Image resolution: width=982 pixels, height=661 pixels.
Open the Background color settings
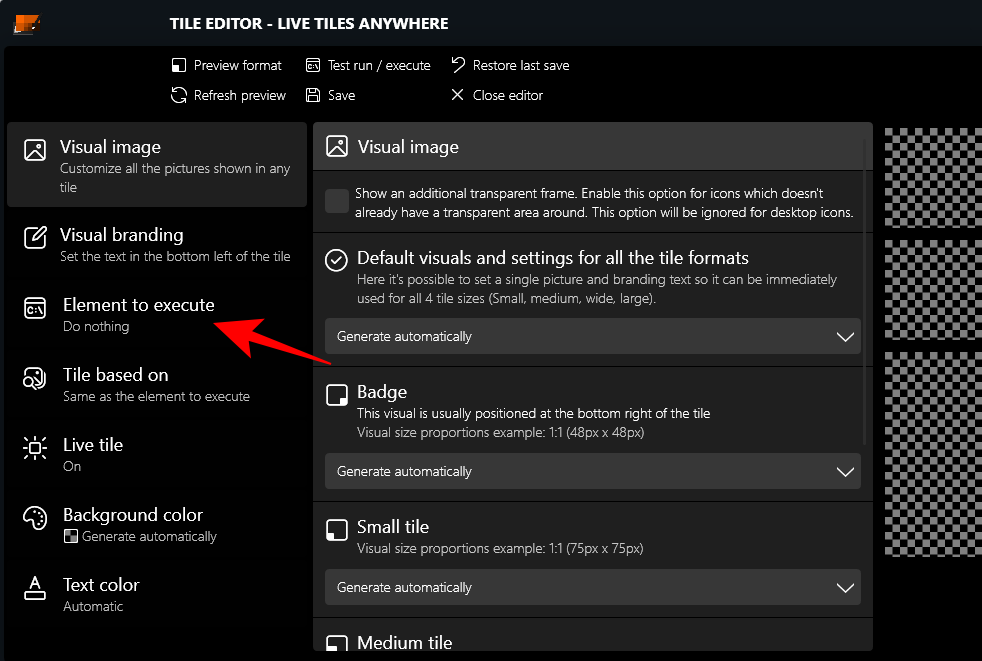(x=156, y=525)
